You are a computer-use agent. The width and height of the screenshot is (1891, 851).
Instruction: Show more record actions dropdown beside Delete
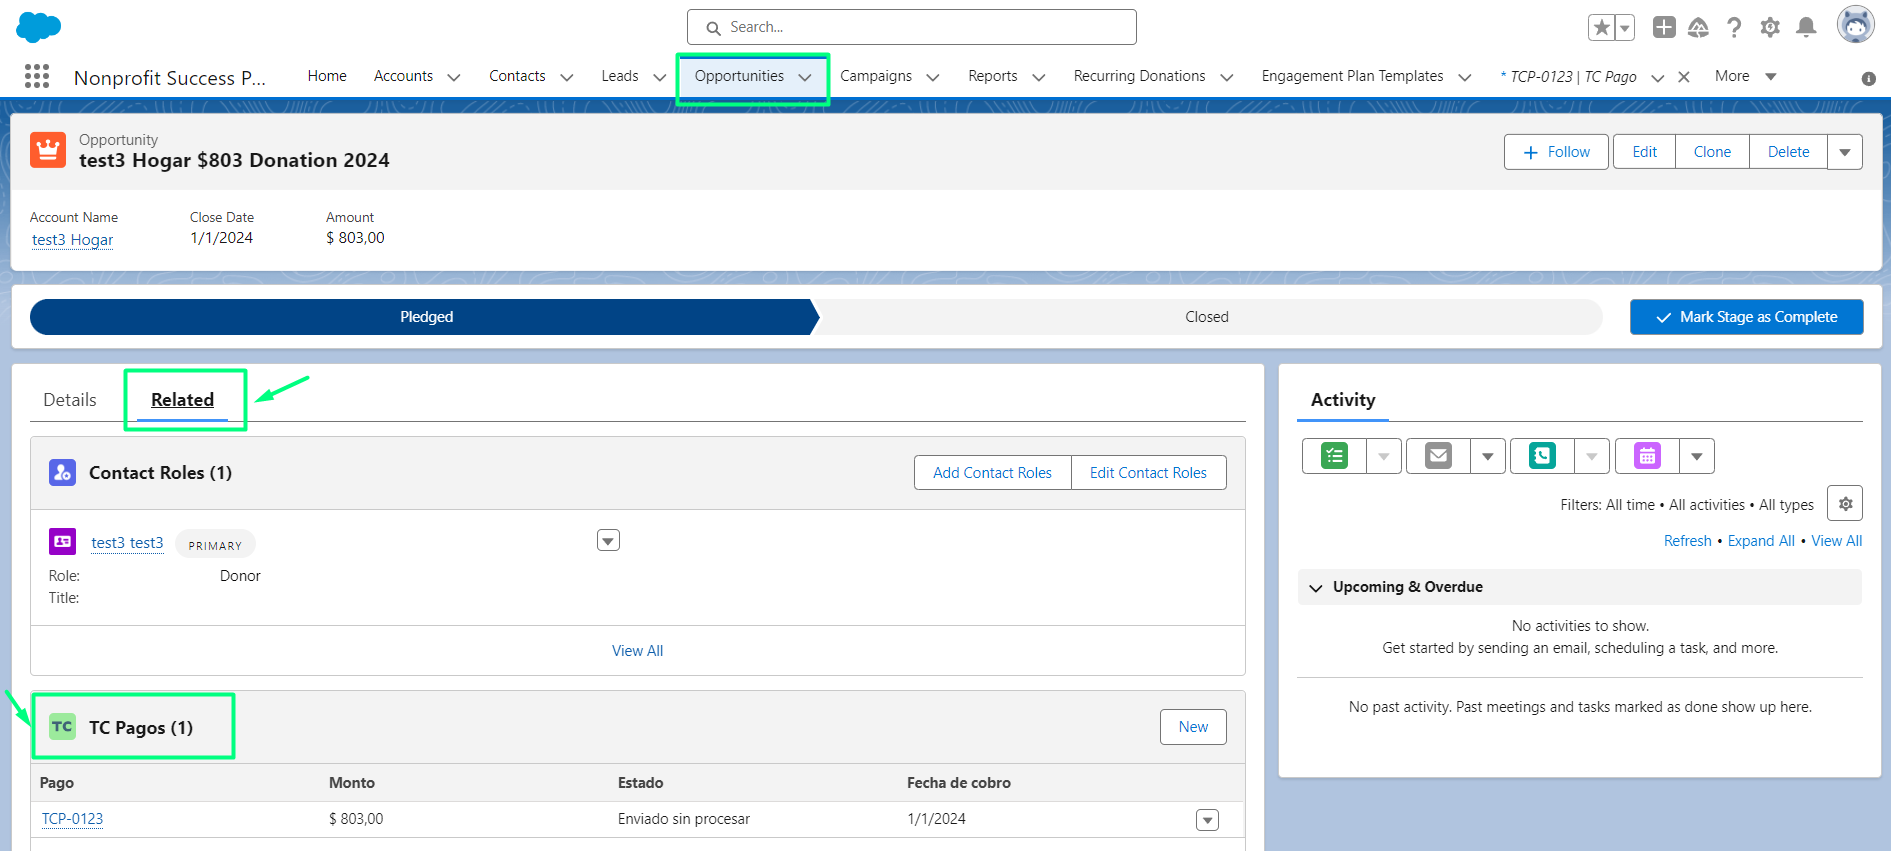coord(1845,152)
